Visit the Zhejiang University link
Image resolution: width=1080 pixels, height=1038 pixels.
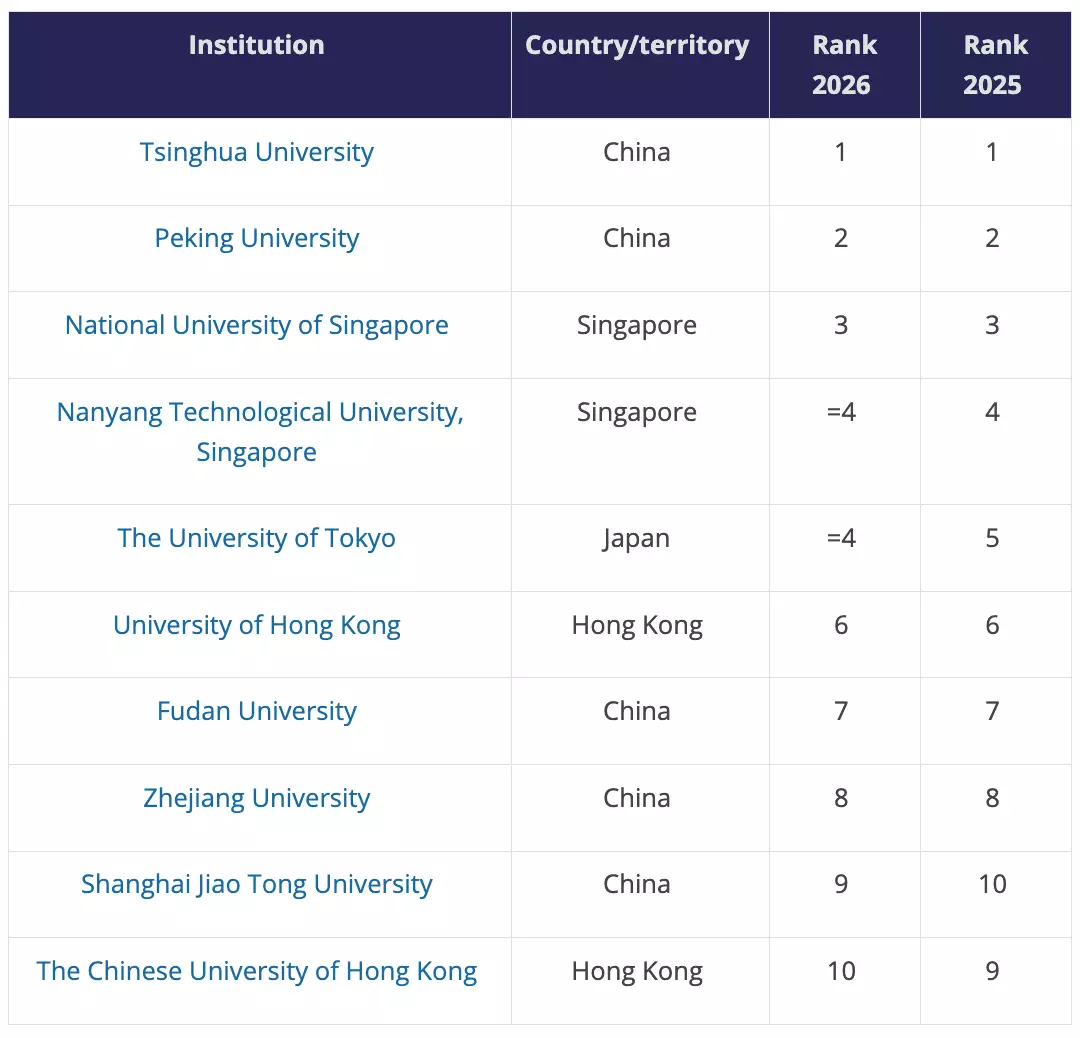tap(257, 798)
